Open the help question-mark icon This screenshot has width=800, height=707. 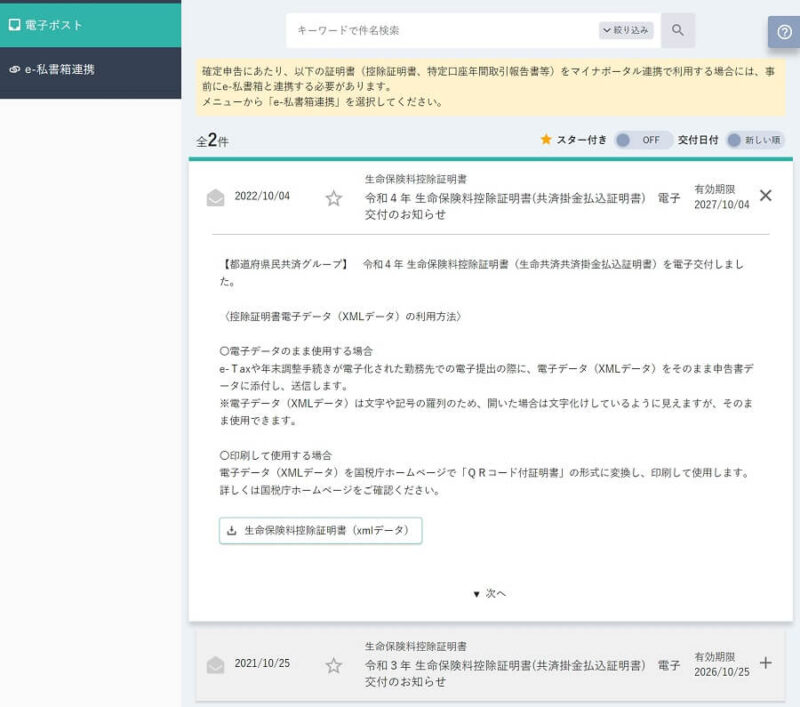coord(784,32)
